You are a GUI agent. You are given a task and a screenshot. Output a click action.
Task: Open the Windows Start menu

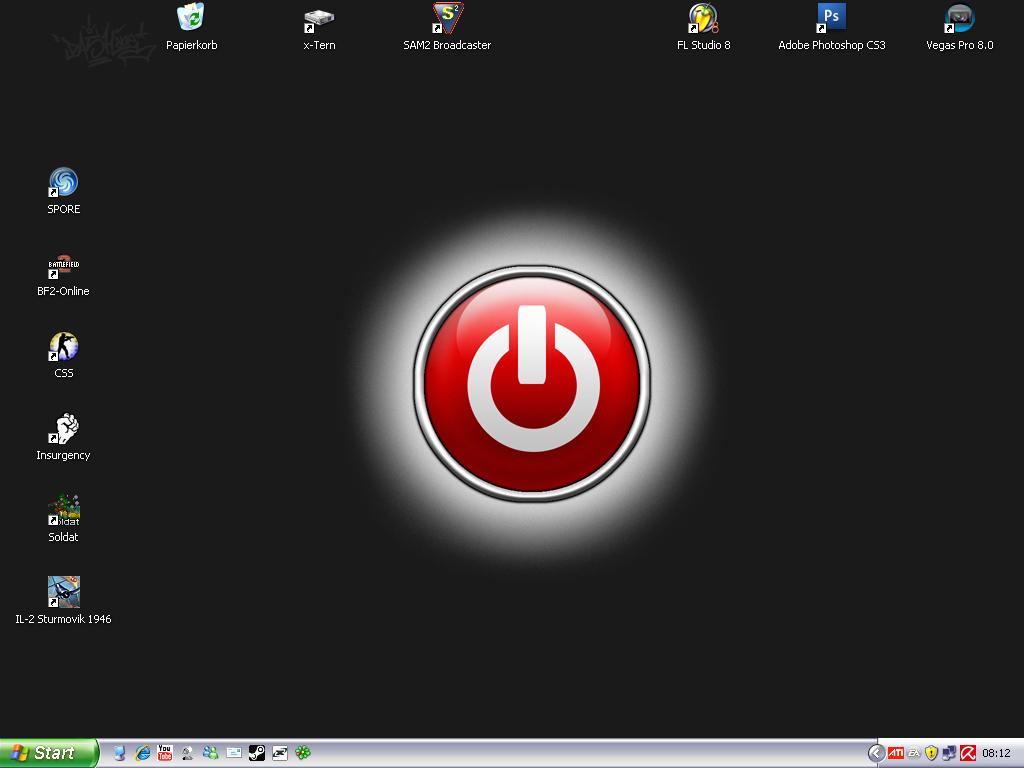(49, 753)
